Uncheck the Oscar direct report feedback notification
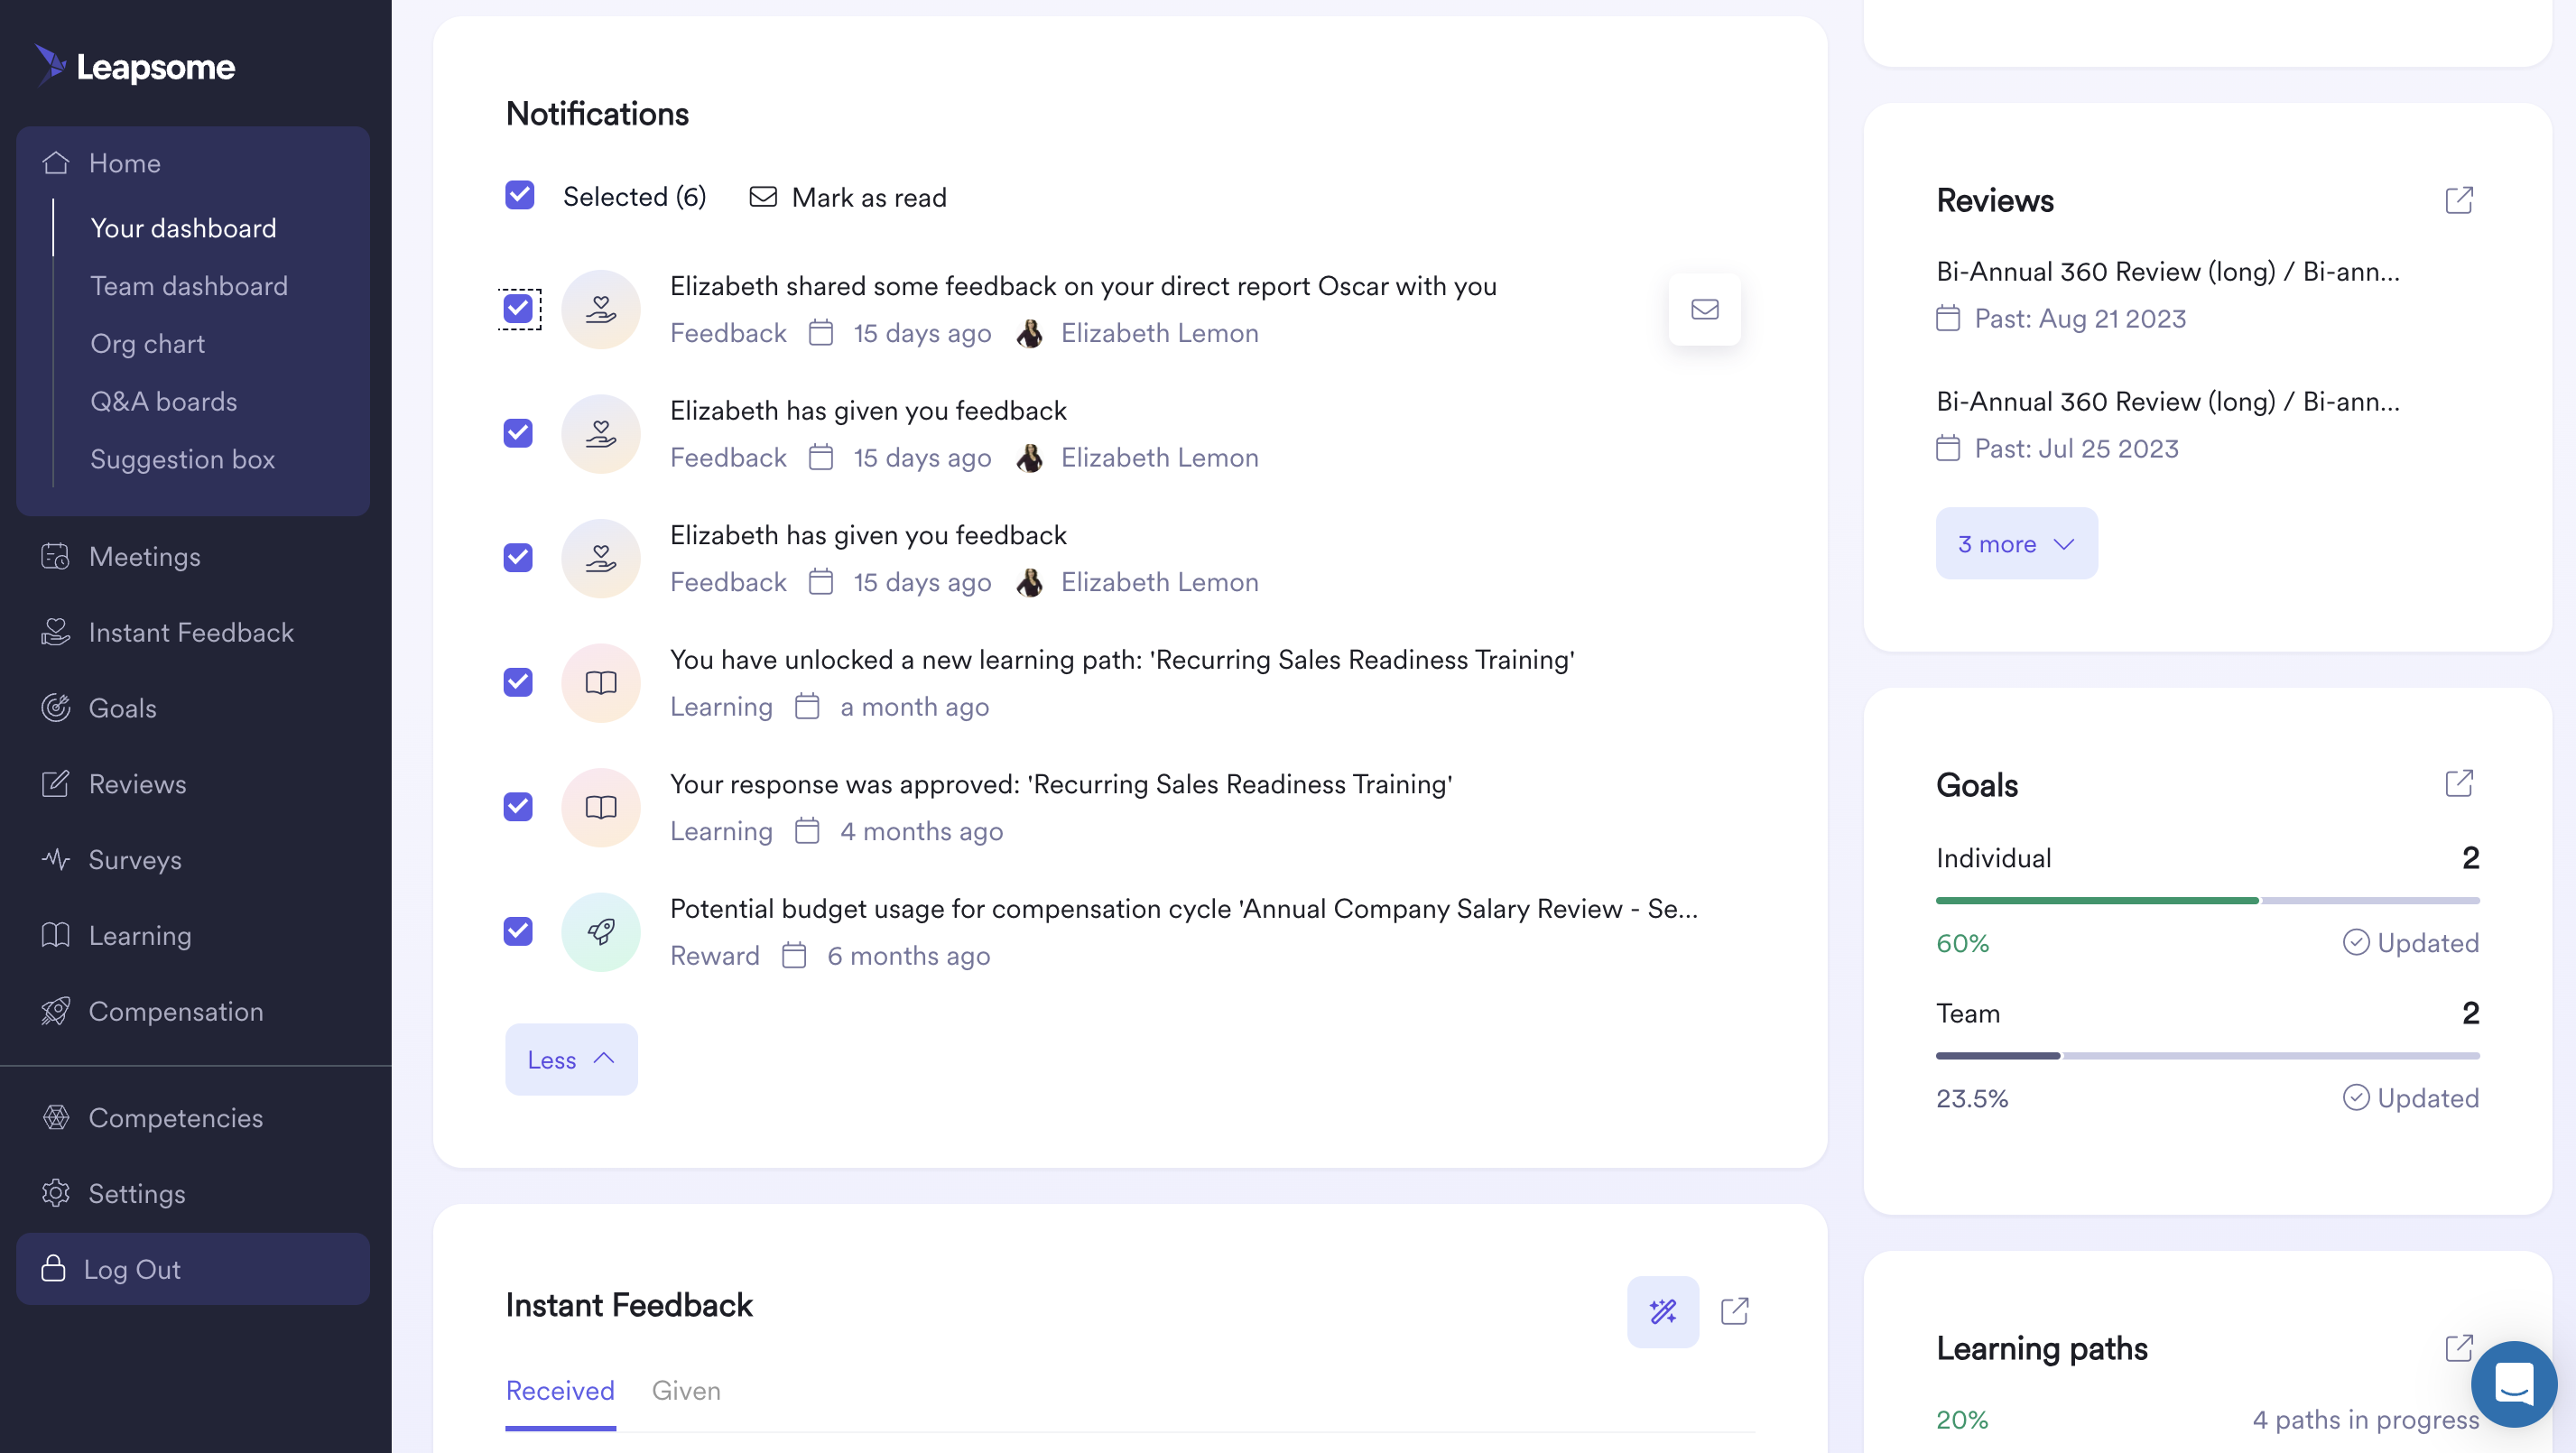Viewport: 2576px width, 1453px height. pos(518,308)
